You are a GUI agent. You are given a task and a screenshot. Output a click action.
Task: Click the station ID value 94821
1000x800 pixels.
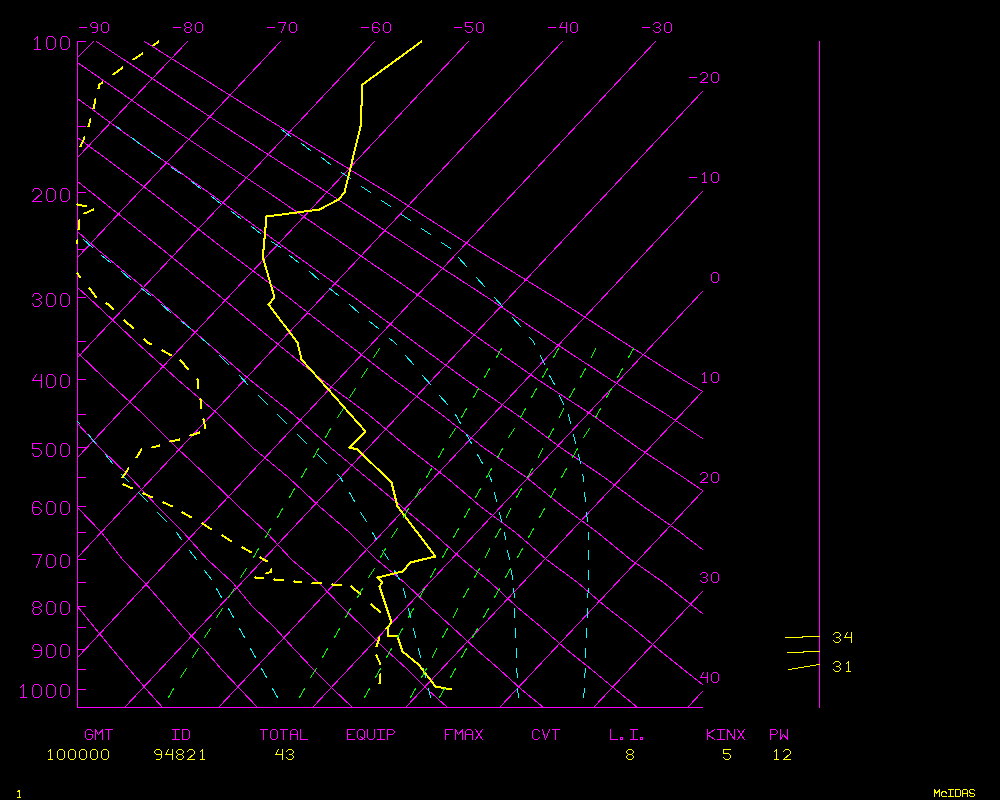pyautogui.click(x=180, y=754)
